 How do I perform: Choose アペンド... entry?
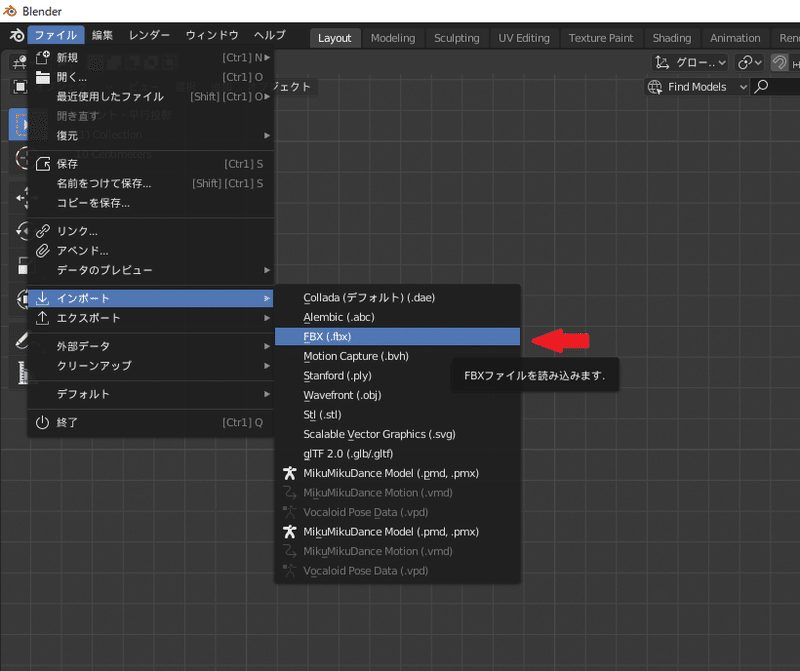(151, 251)
